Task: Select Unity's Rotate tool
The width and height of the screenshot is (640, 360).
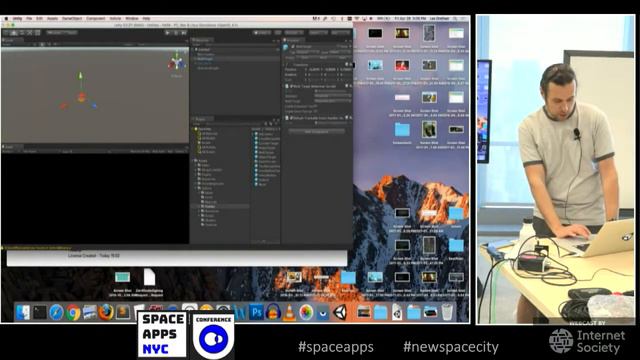Action: (22, 33)
